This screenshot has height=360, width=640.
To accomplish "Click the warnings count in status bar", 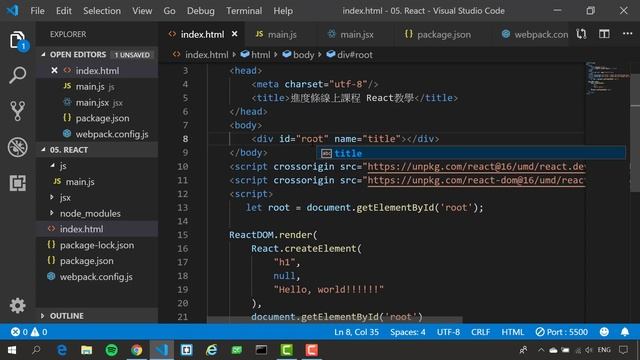I will [39, 332].
